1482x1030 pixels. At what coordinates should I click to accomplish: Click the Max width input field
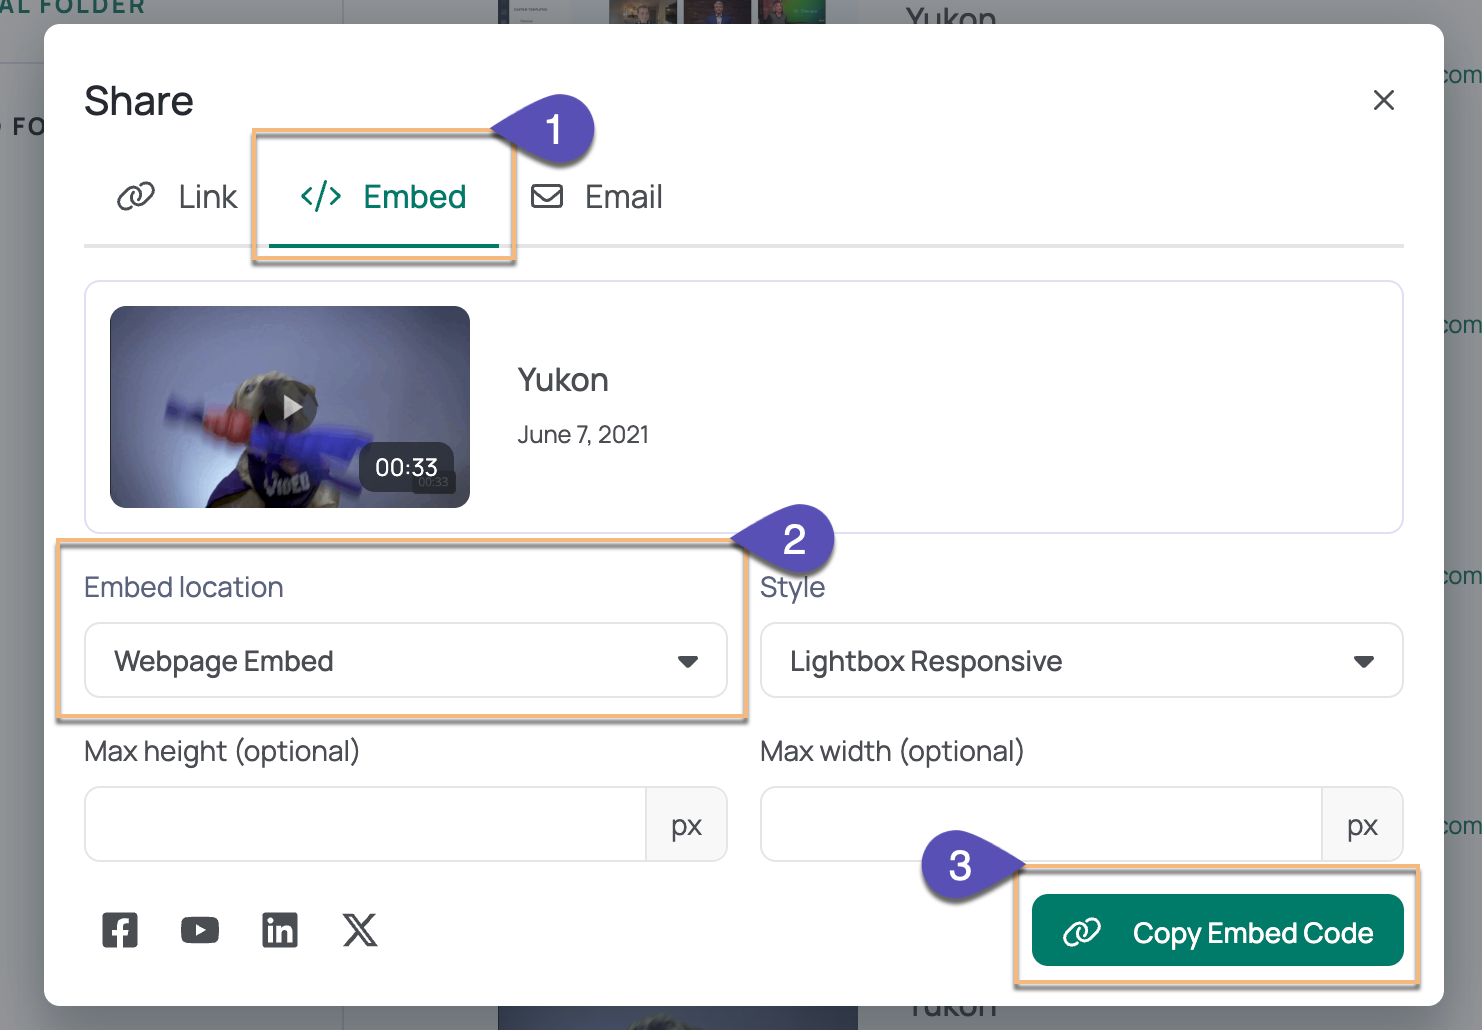pyautogui.click(x=1042, y=824)
